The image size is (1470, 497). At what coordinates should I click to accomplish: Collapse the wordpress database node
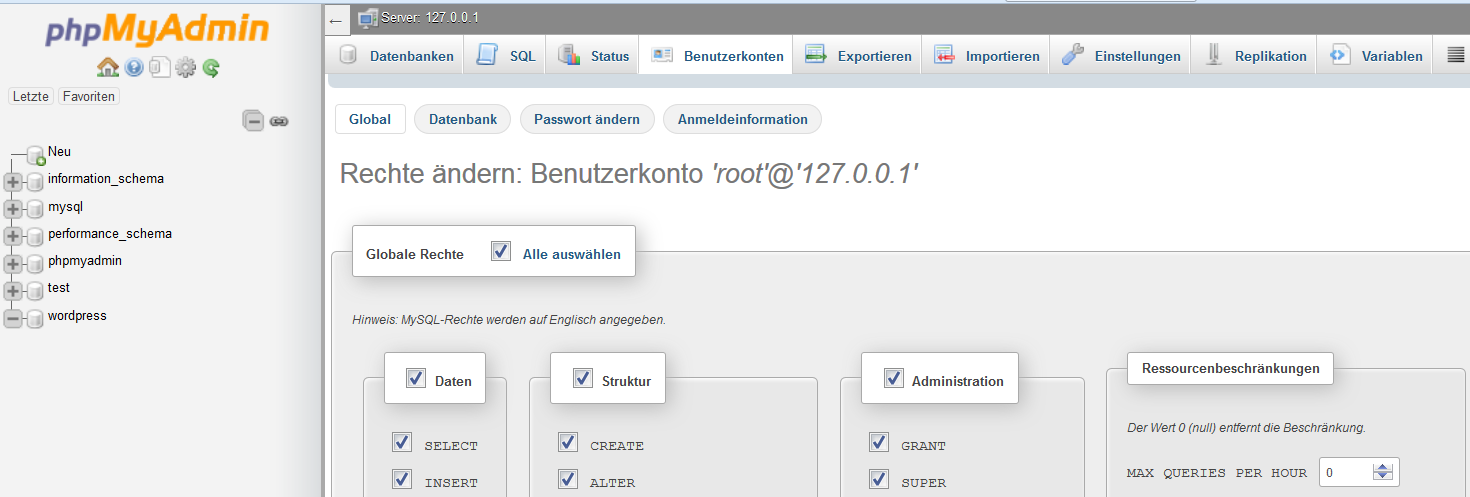click(x=13, y=318)
